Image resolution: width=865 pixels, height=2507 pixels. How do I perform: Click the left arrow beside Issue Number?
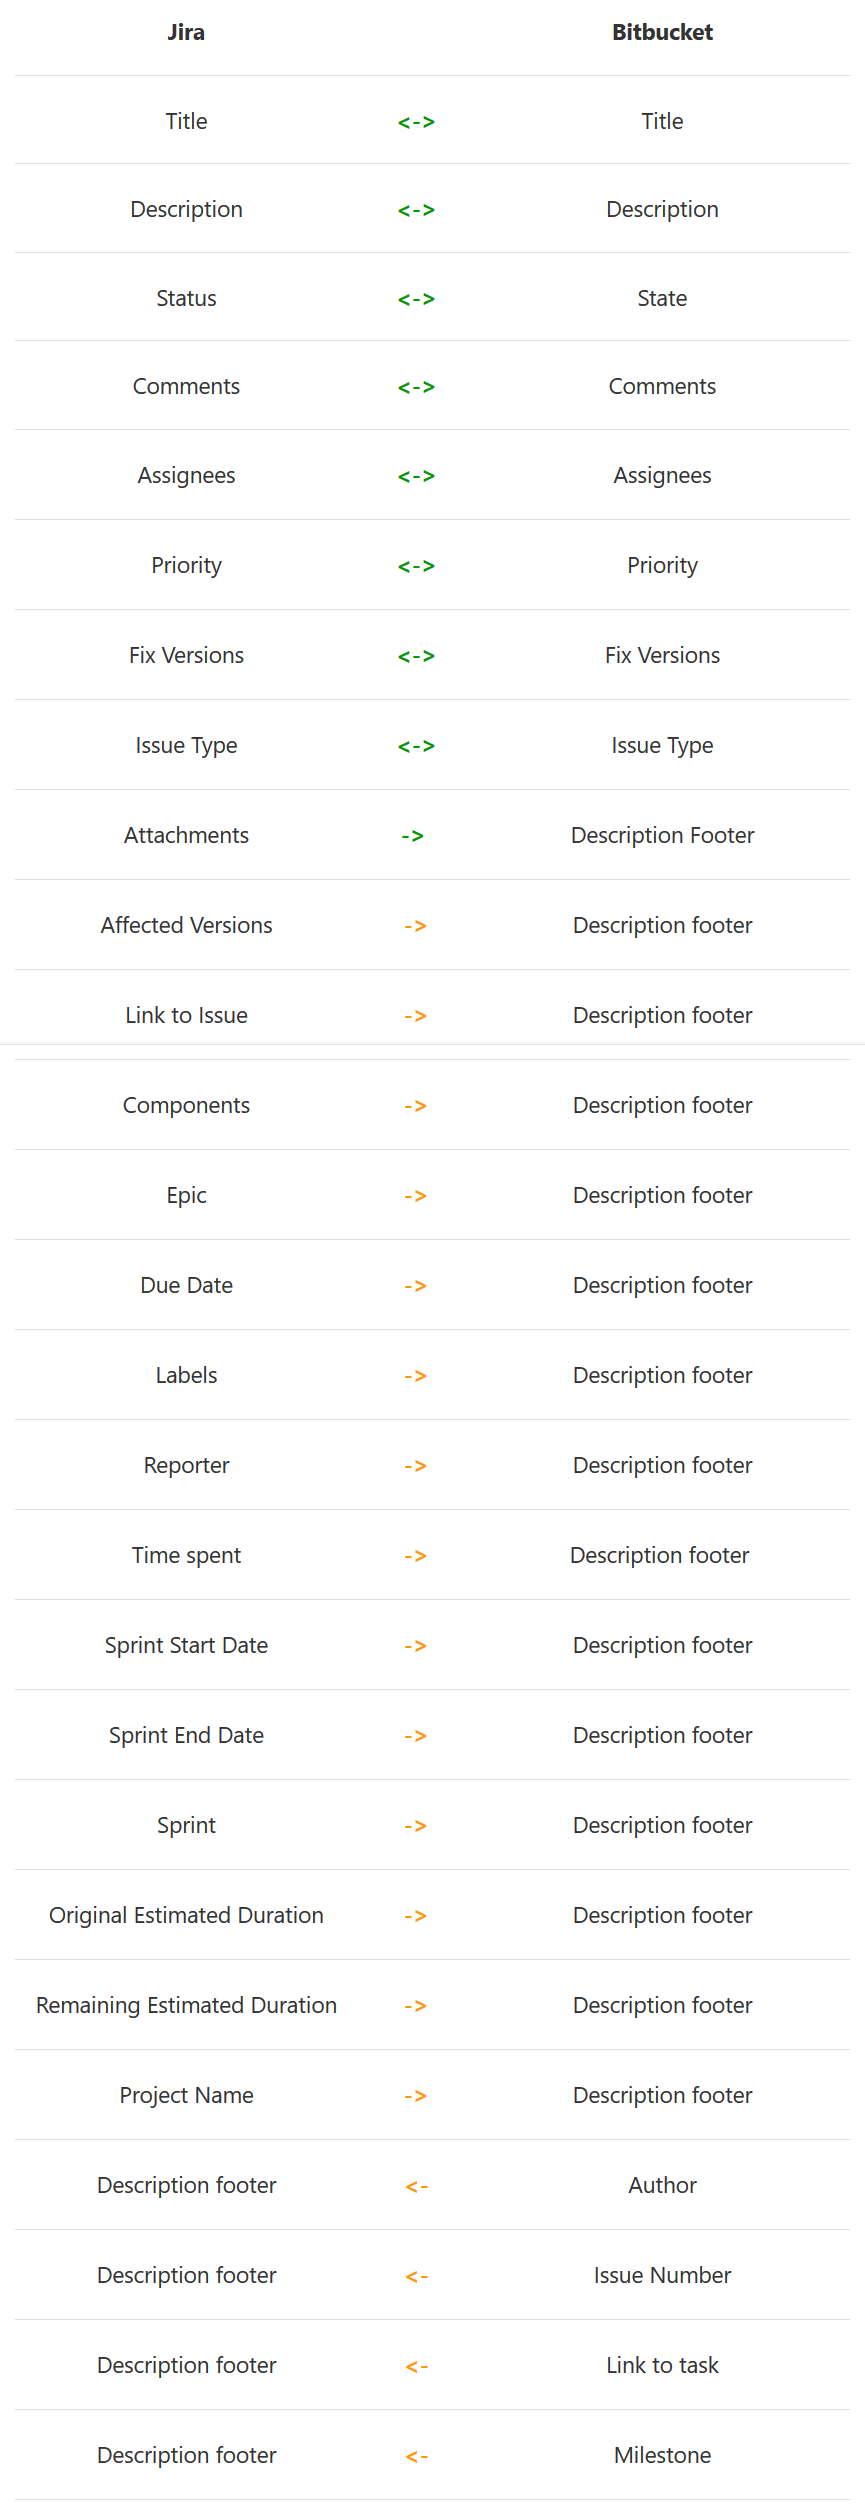(x=417, y=2276)
